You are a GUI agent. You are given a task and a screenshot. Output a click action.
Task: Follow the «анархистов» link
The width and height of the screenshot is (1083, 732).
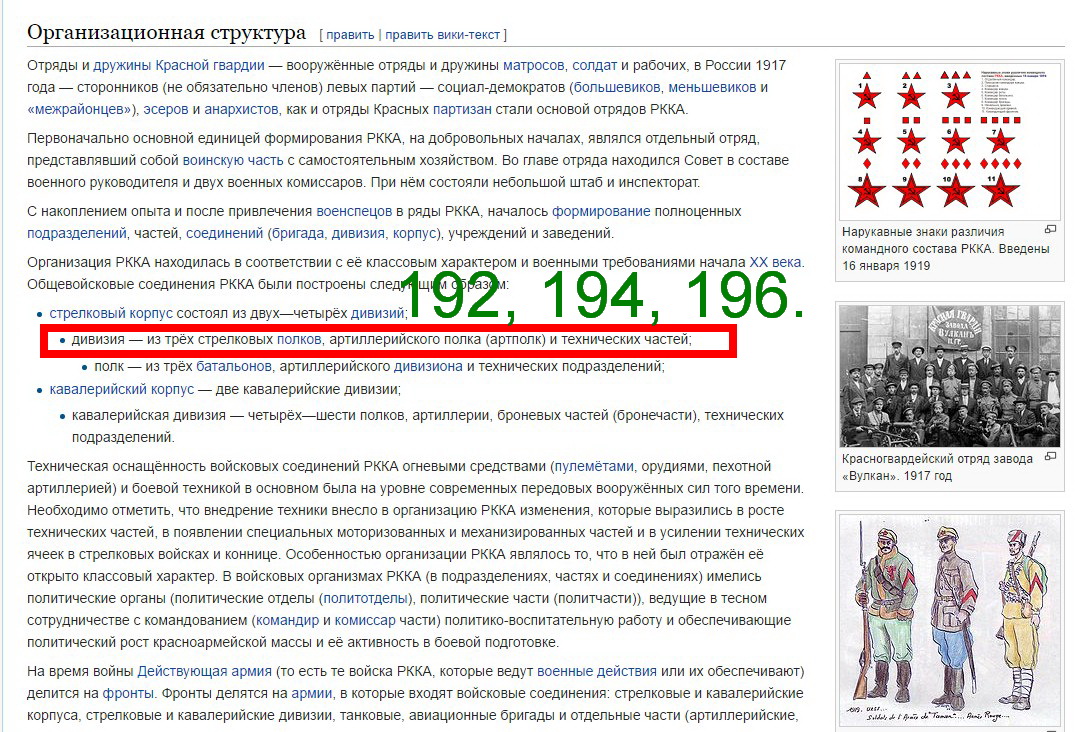[241, 109]
